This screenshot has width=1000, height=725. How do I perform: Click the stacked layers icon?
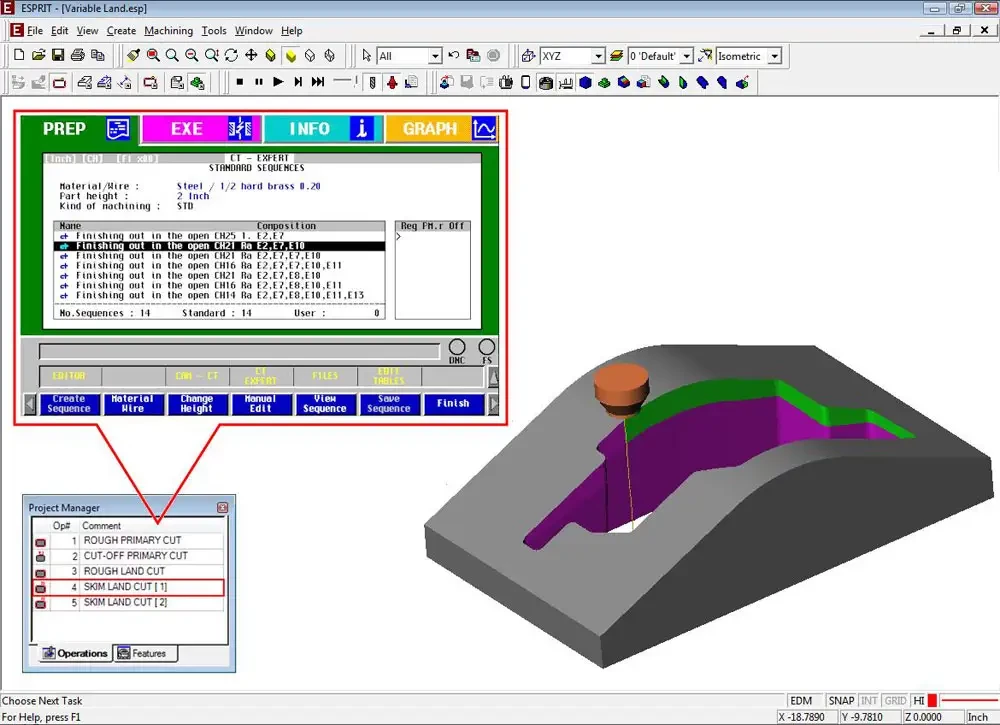[x=616, y=55]
